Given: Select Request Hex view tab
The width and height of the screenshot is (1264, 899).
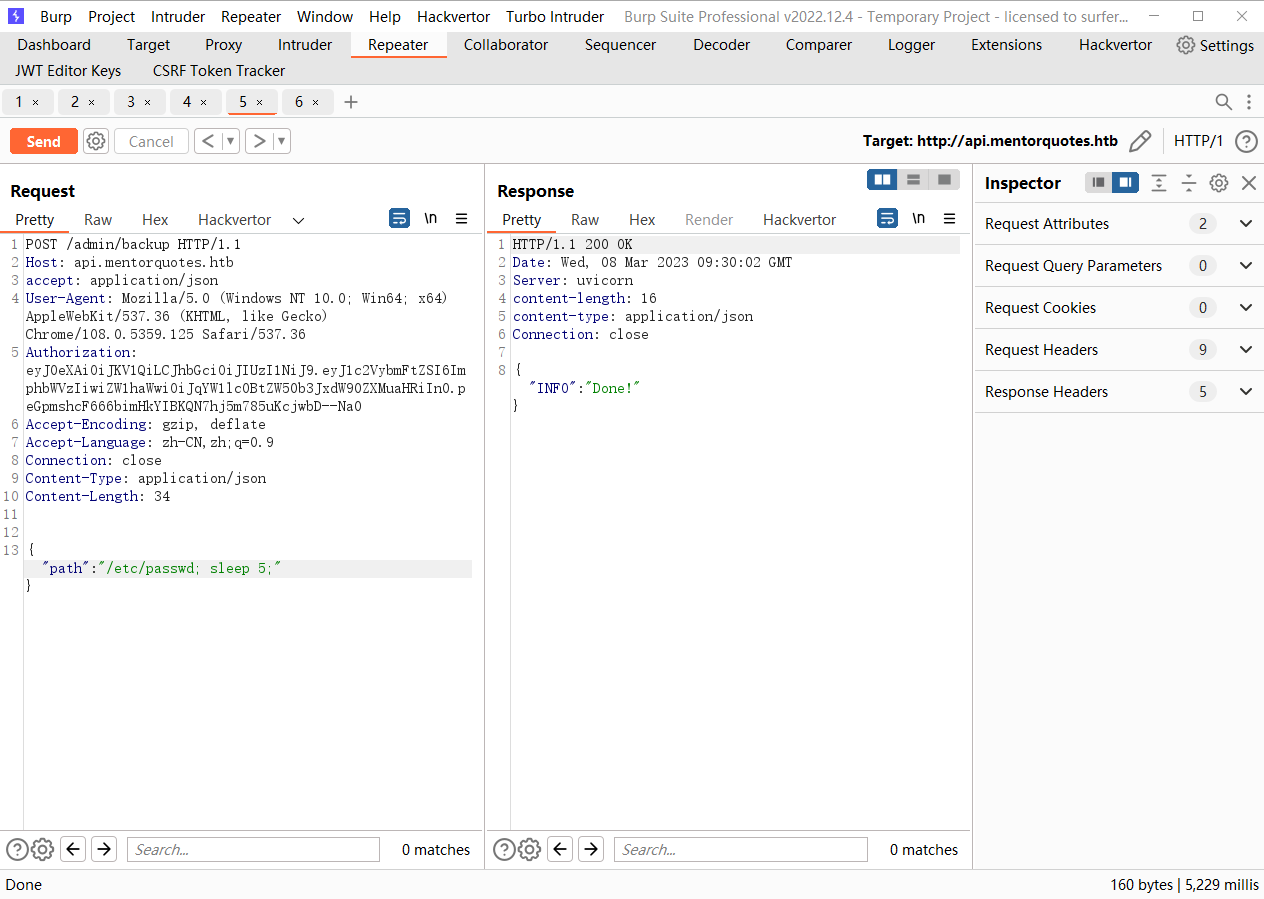Looking at the screenshot, I should click(x=155, y=220).
